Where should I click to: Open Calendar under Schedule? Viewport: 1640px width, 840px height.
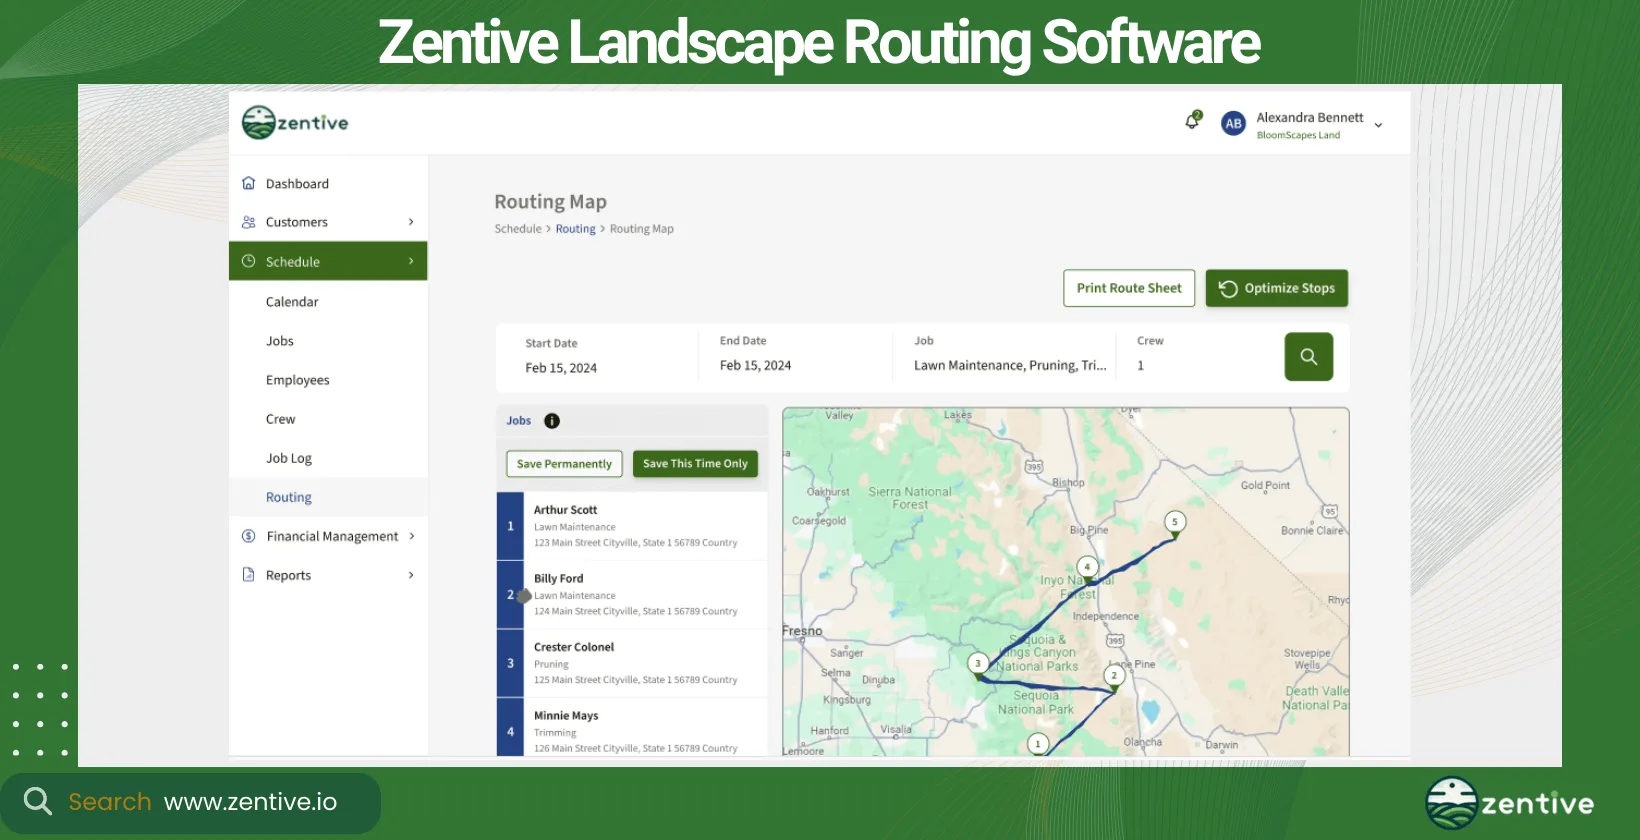point(292,301)
